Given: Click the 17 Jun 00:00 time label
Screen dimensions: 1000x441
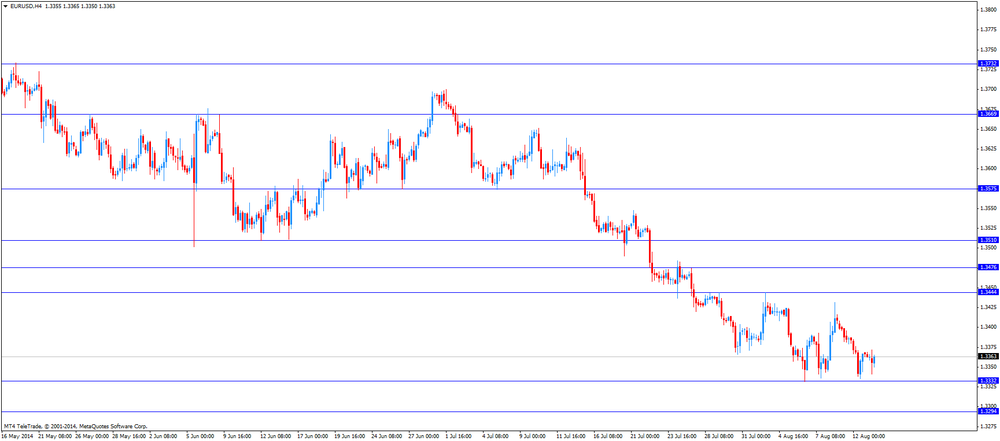Looking at the screenshot, I should (x=314, y=437).
